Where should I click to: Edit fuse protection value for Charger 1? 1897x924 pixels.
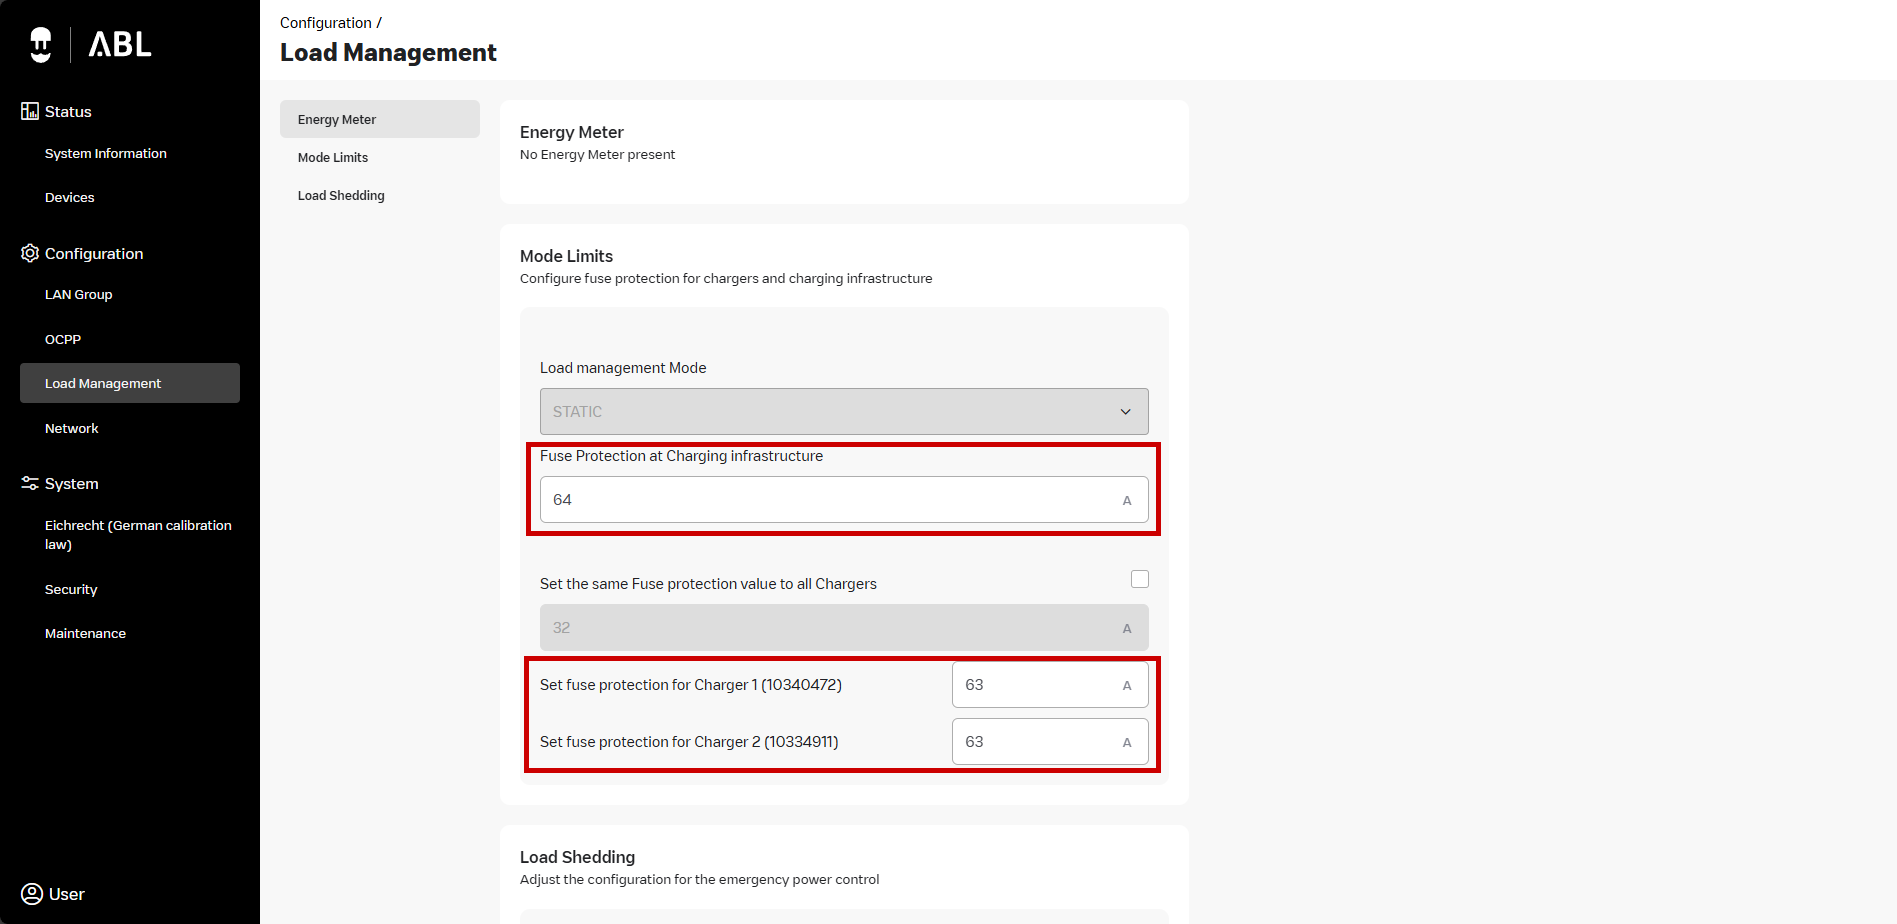(x=1035, y=685)
